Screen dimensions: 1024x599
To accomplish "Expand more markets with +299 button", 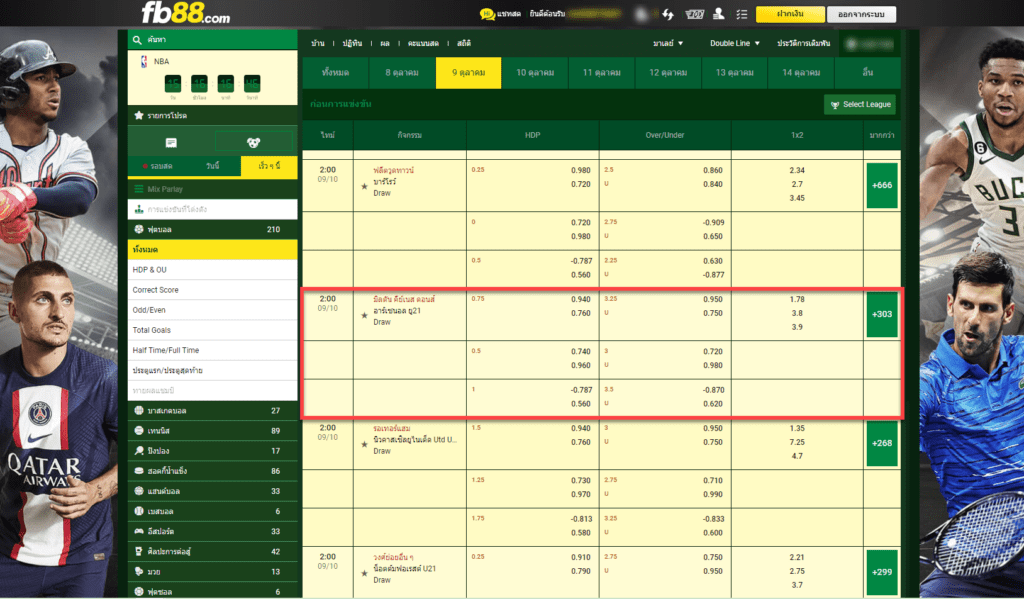I will pos(882,572).
